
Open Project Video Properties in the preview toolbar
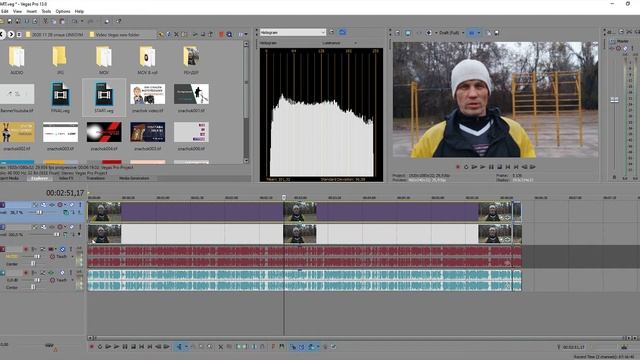coord(398,33)
